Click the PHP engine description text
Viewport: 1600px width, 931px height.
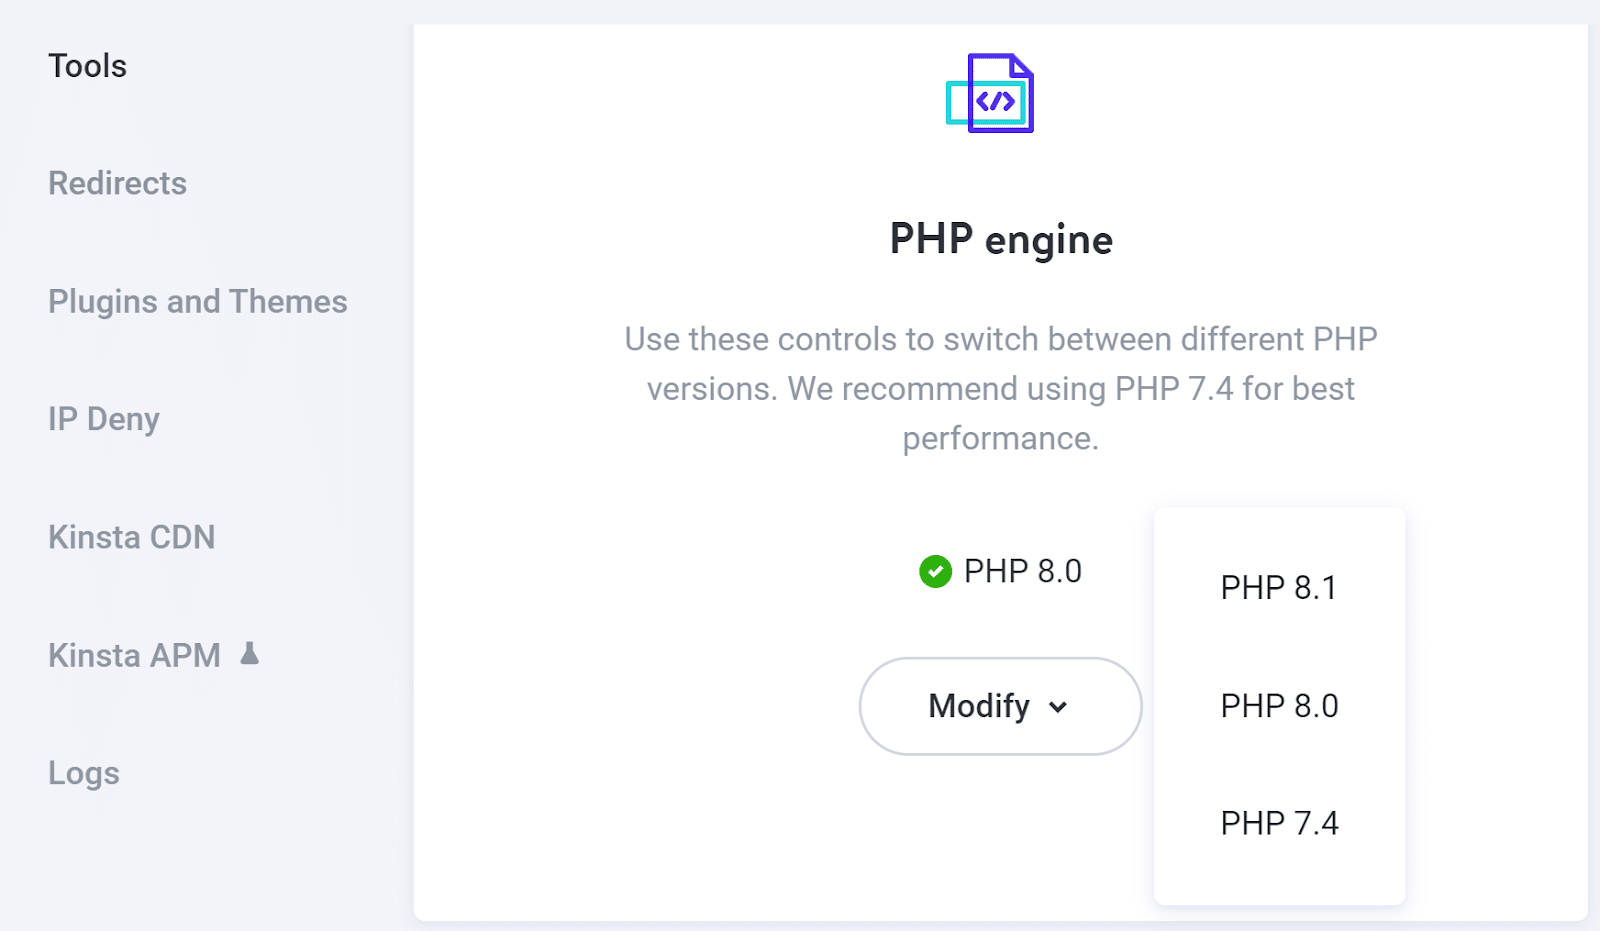click(999, 389)
